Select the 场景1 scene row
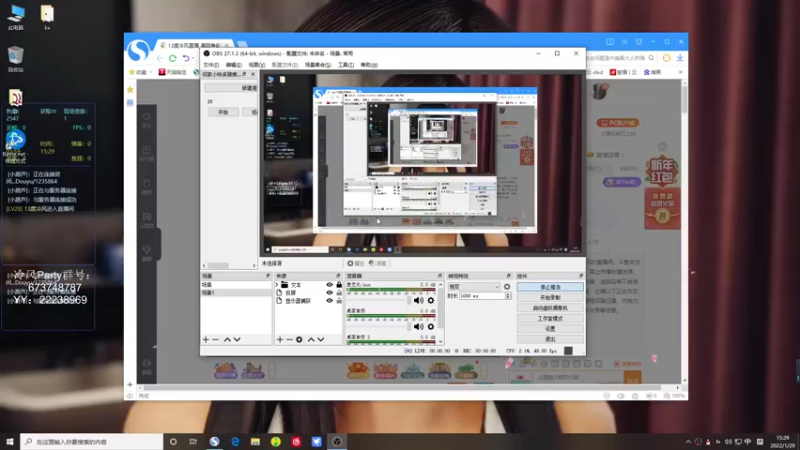Screen dimensions: 800x450 (236, 293)
